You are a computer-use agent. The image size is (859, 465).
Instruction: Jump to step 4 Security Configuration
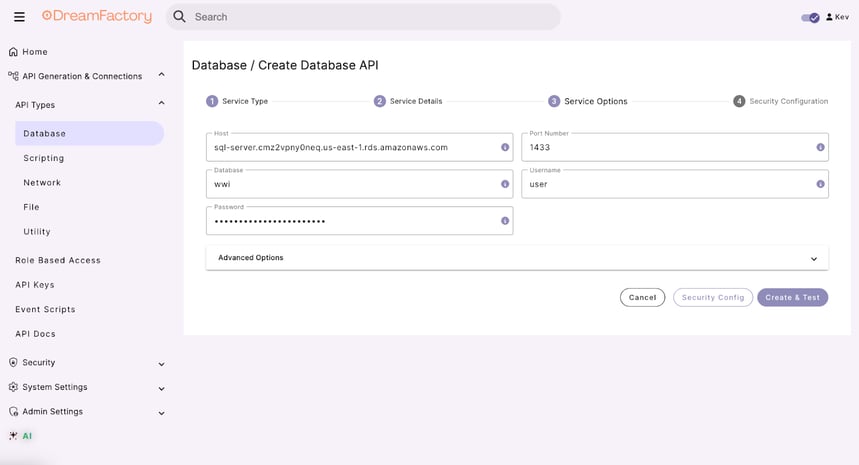point(781,101)
